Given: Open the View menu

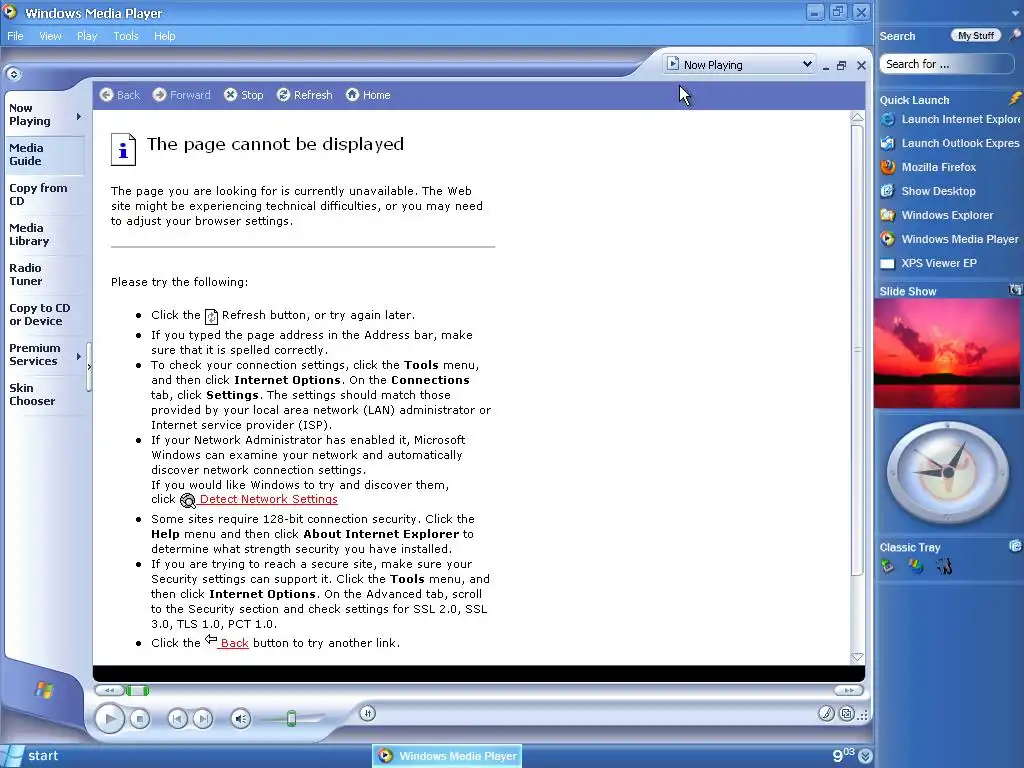Looking at the screenshot, I should (x=50, y=36).
